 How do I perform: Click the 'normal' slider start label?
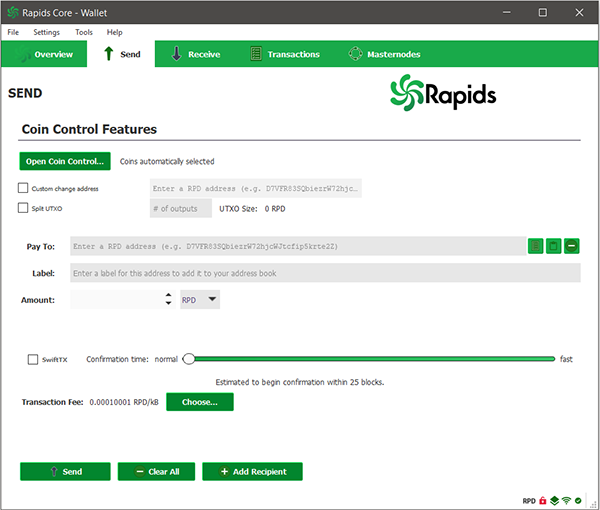pos(166,359)
